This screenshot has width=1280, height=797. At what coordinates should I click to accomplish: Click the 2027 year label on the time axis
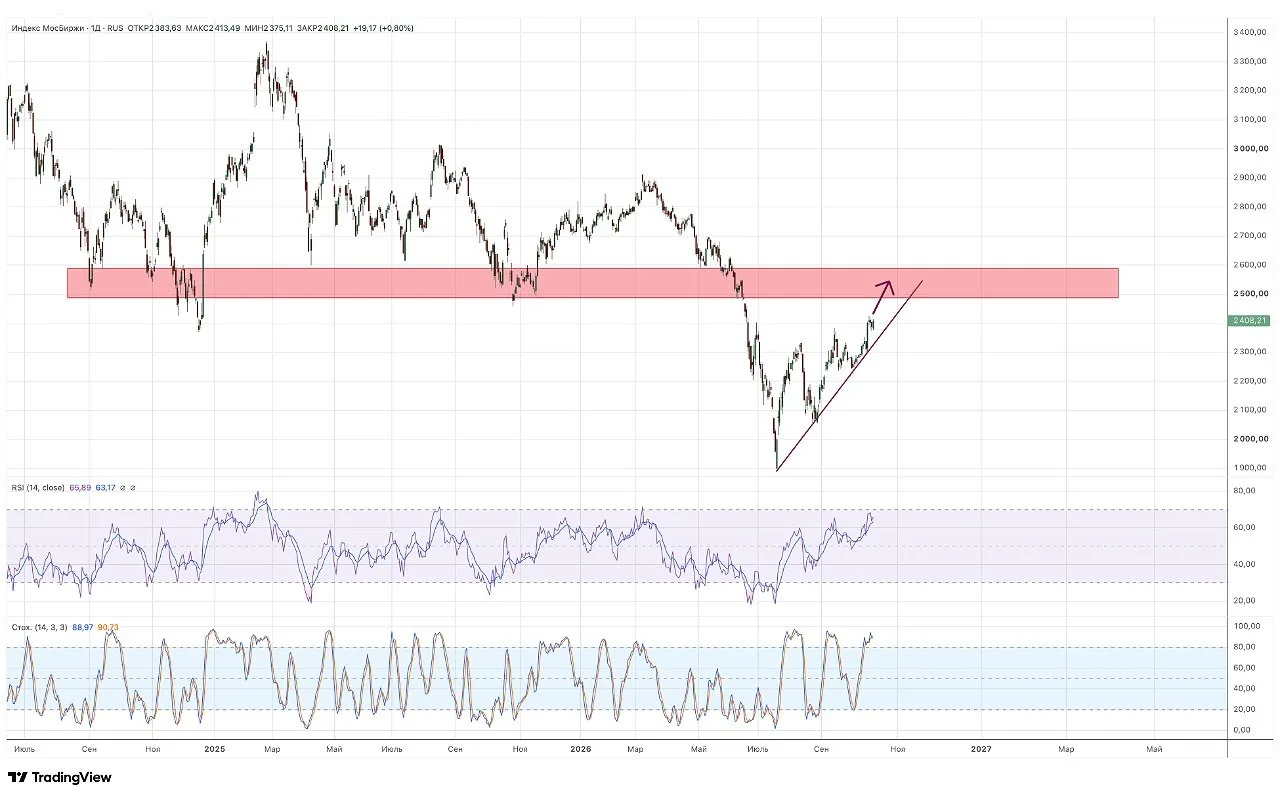click(981, 748)
